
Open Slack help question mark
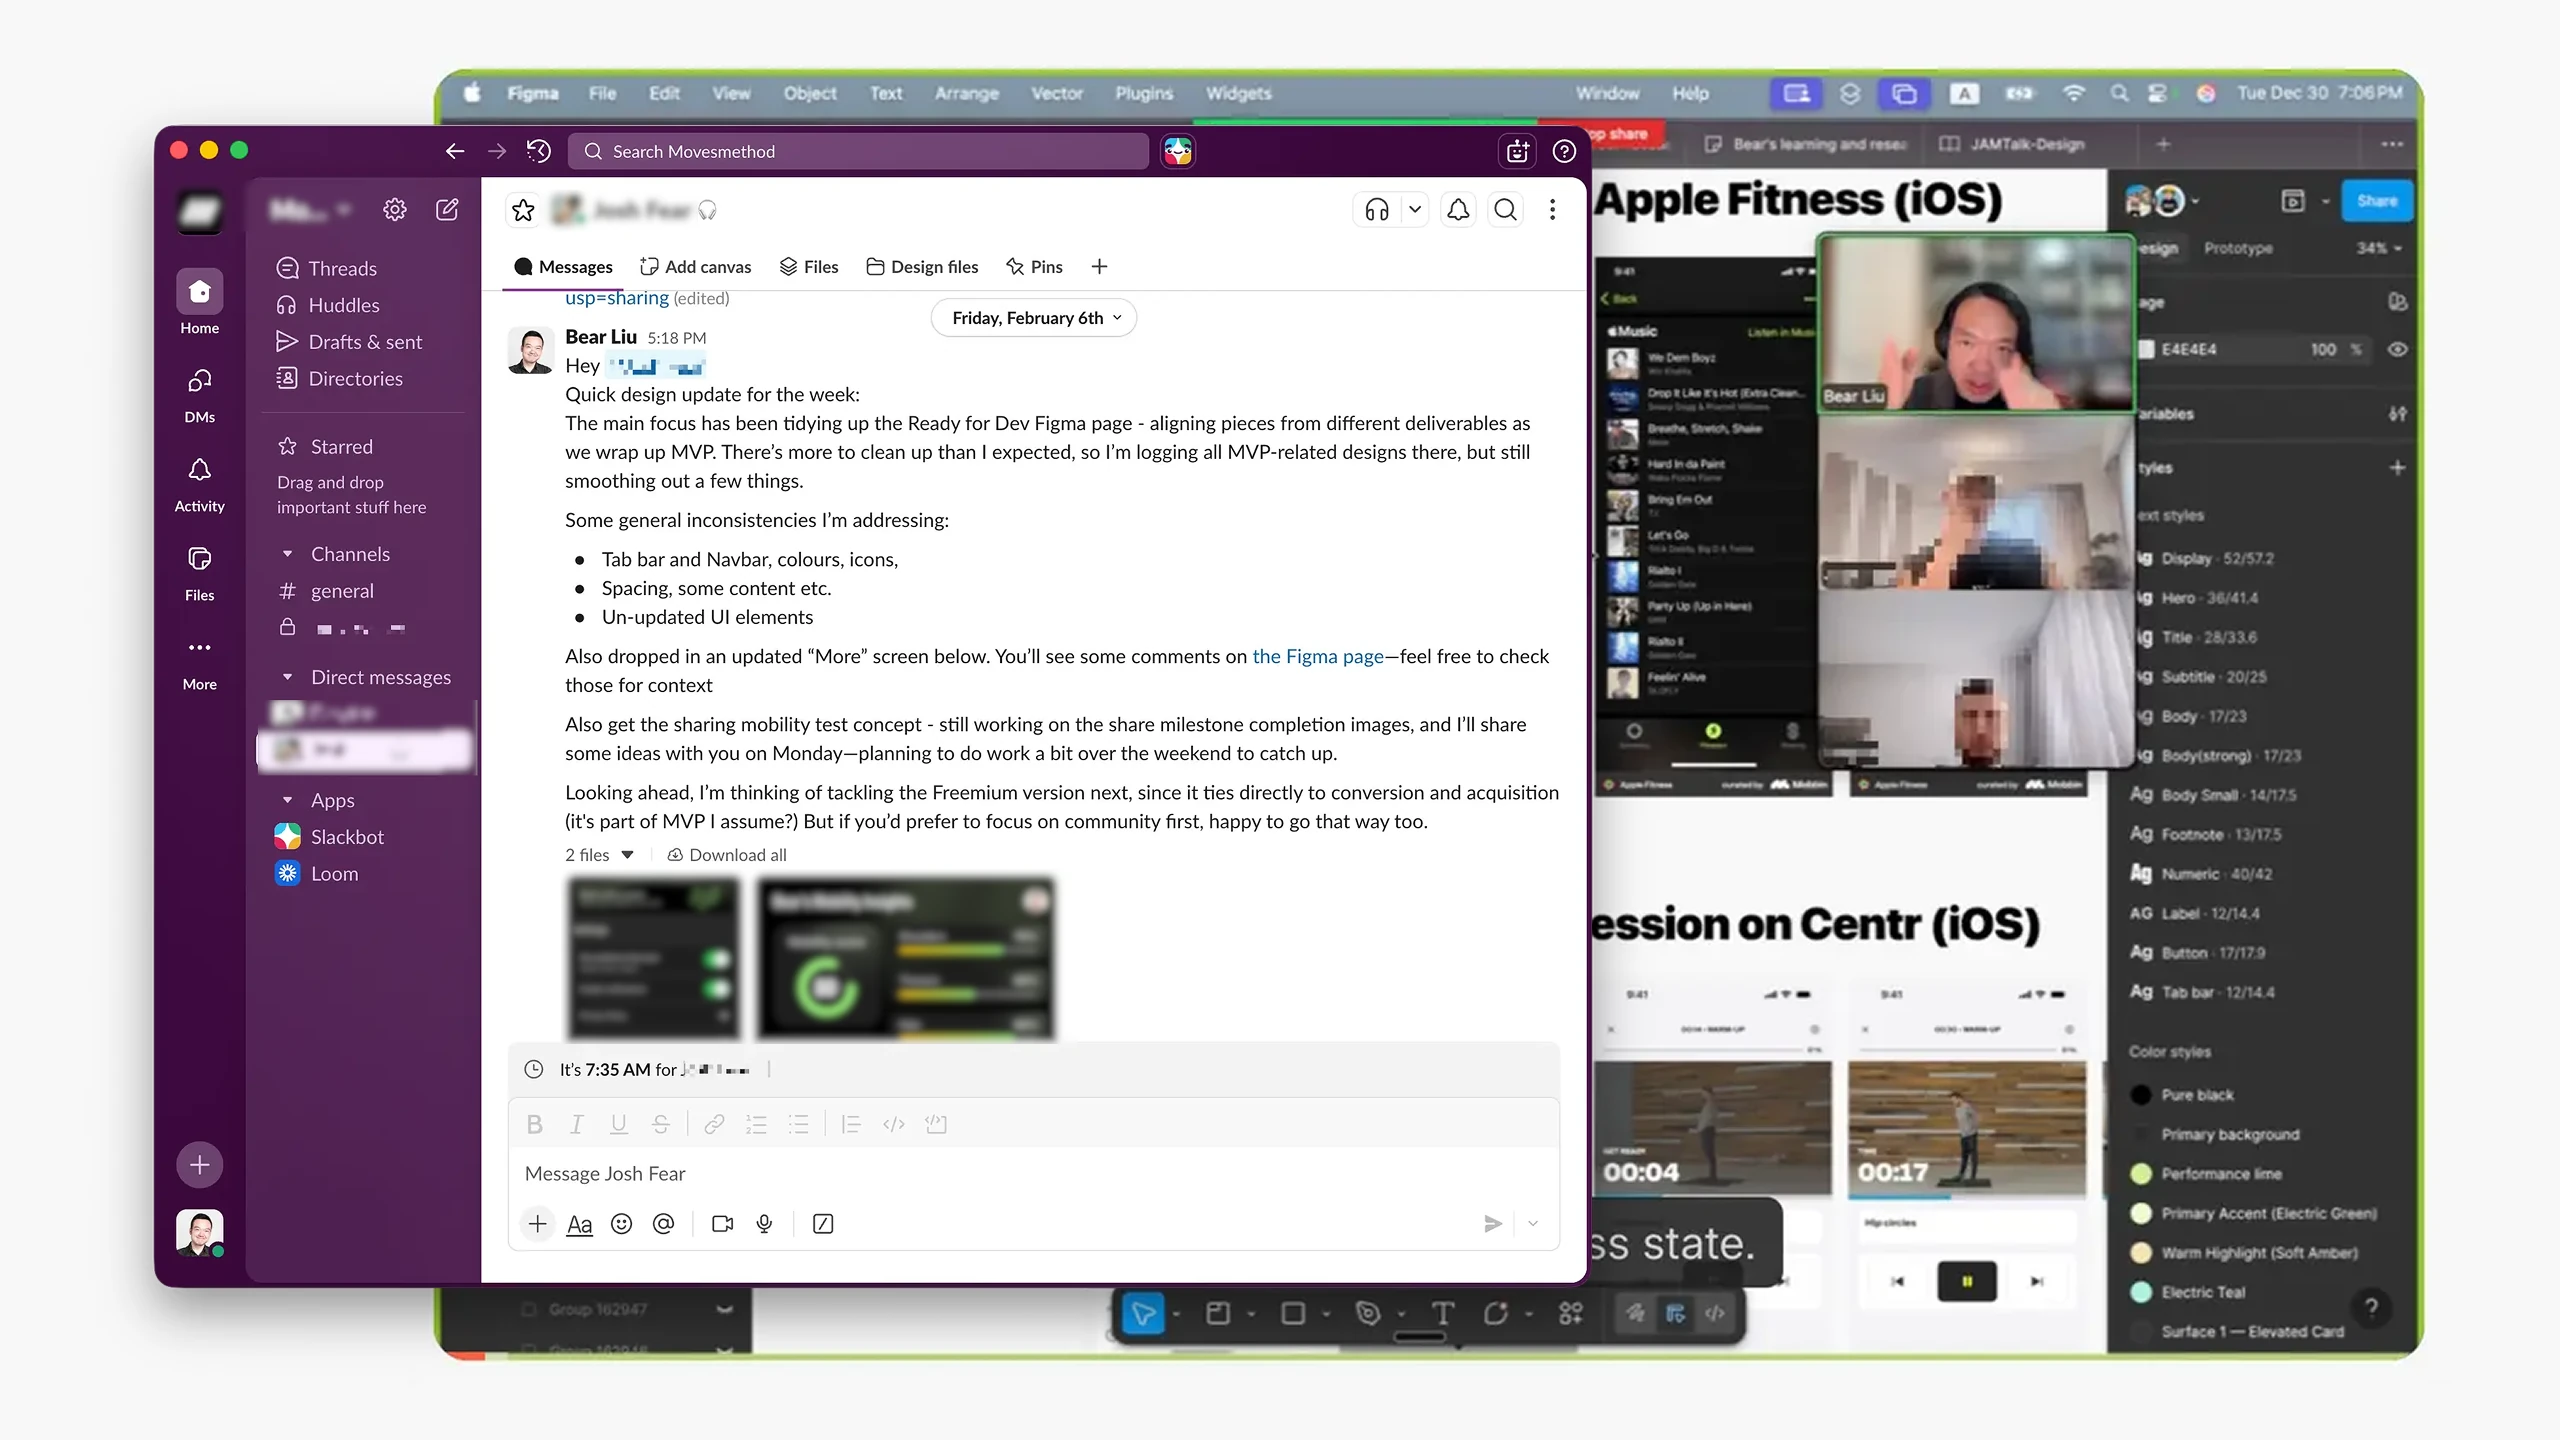coord(1564,151)
